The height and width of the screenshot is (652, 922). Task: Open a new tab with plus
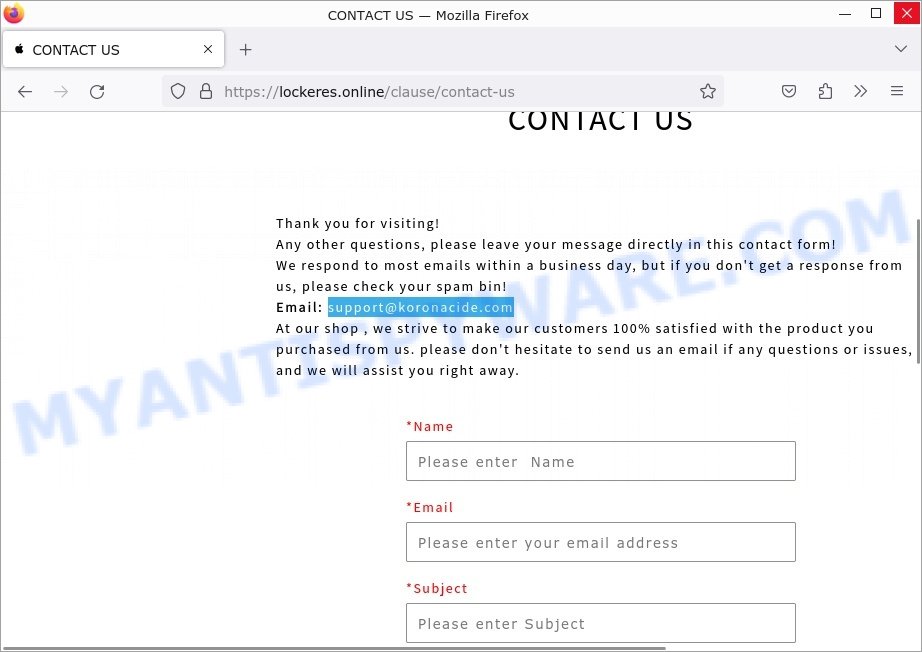pyautogui.click(x=246, y=50)
